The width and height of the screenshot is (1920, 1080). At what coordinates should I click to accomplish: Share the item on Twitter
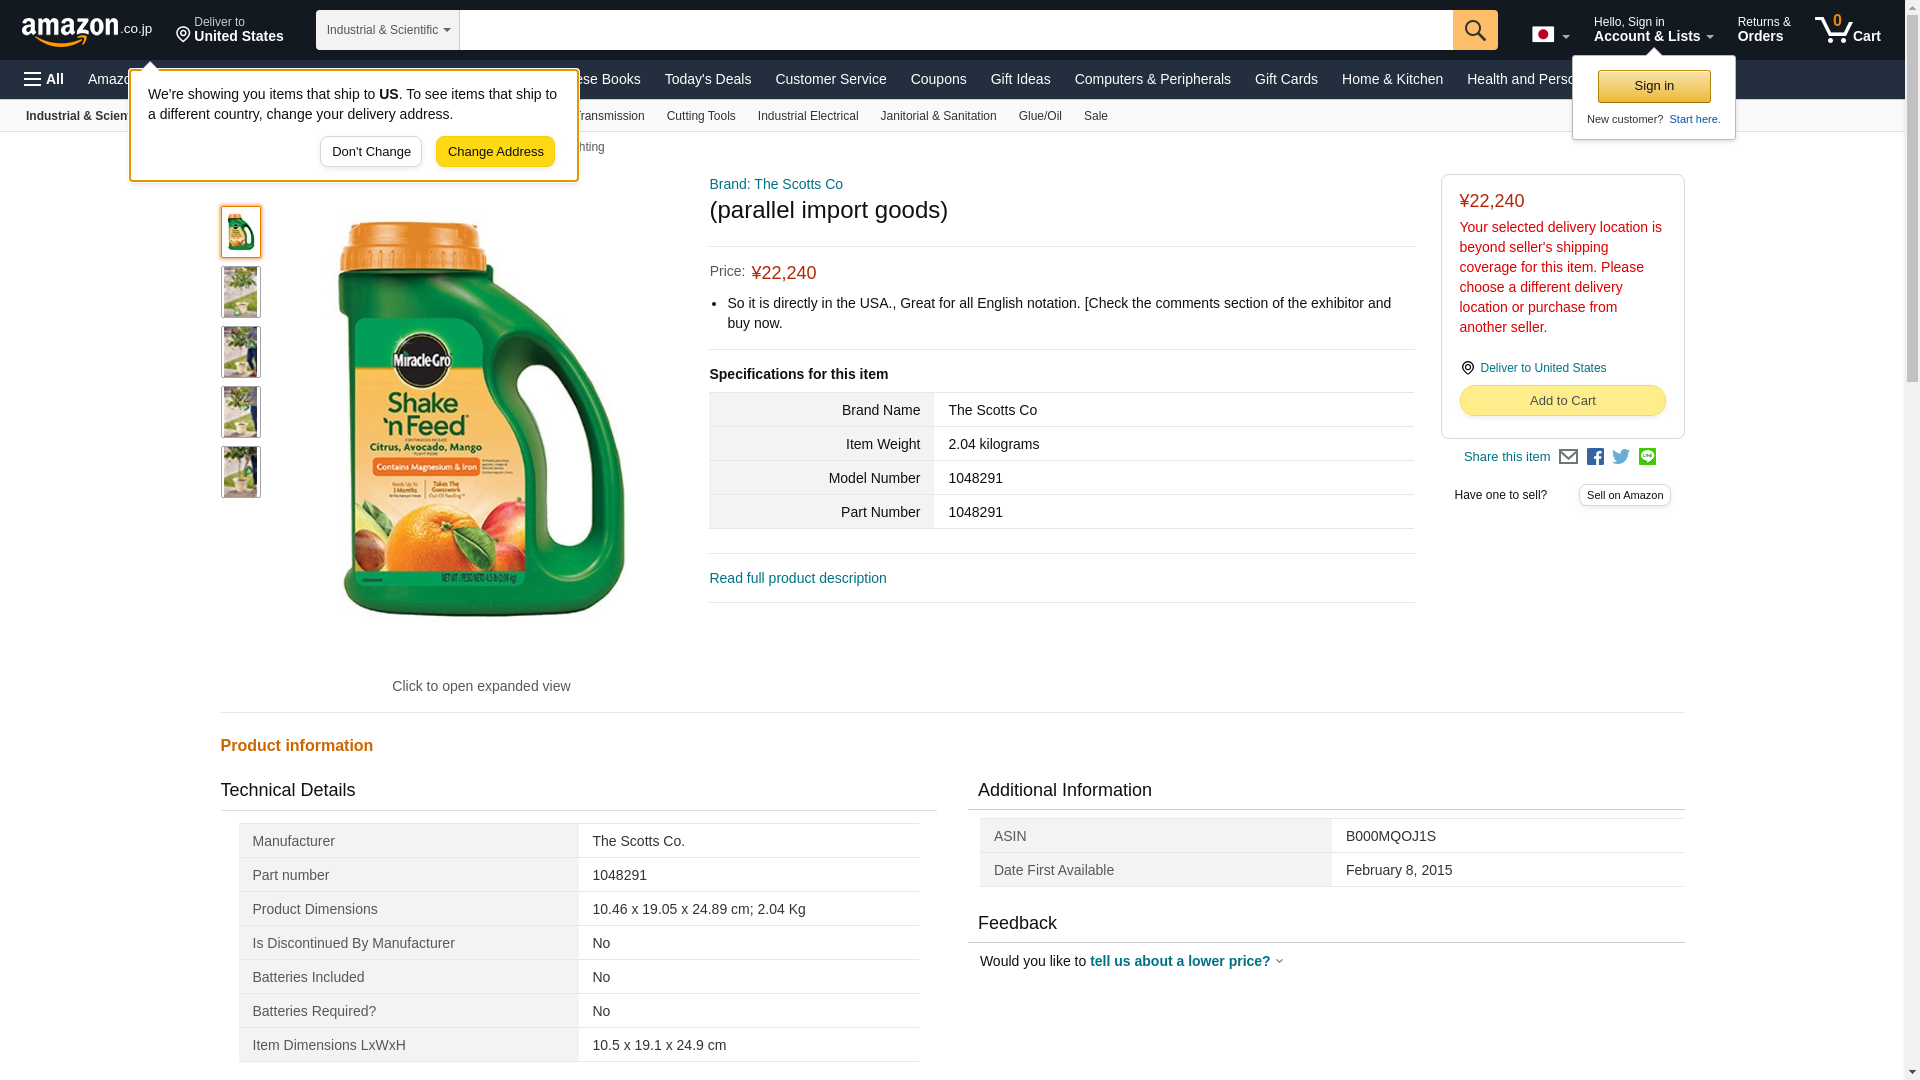pos(1621,457)
